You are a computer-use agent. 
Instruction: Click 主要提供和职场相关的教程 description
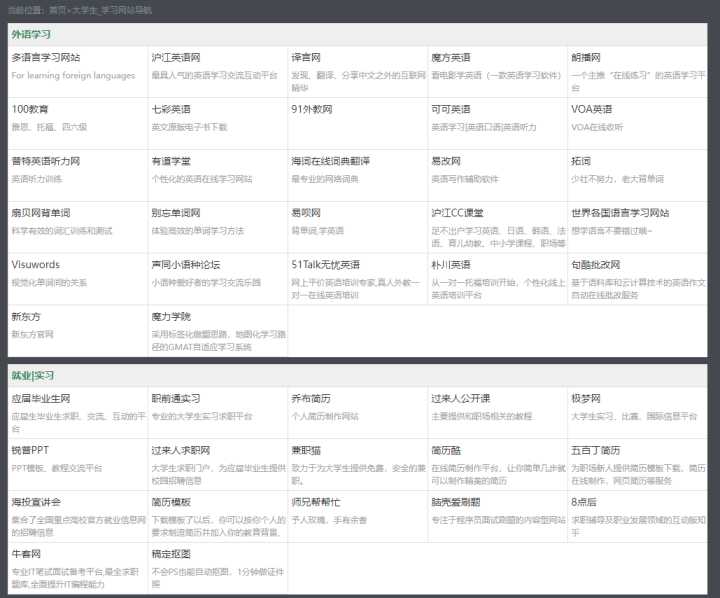click(x=482, y=416)
